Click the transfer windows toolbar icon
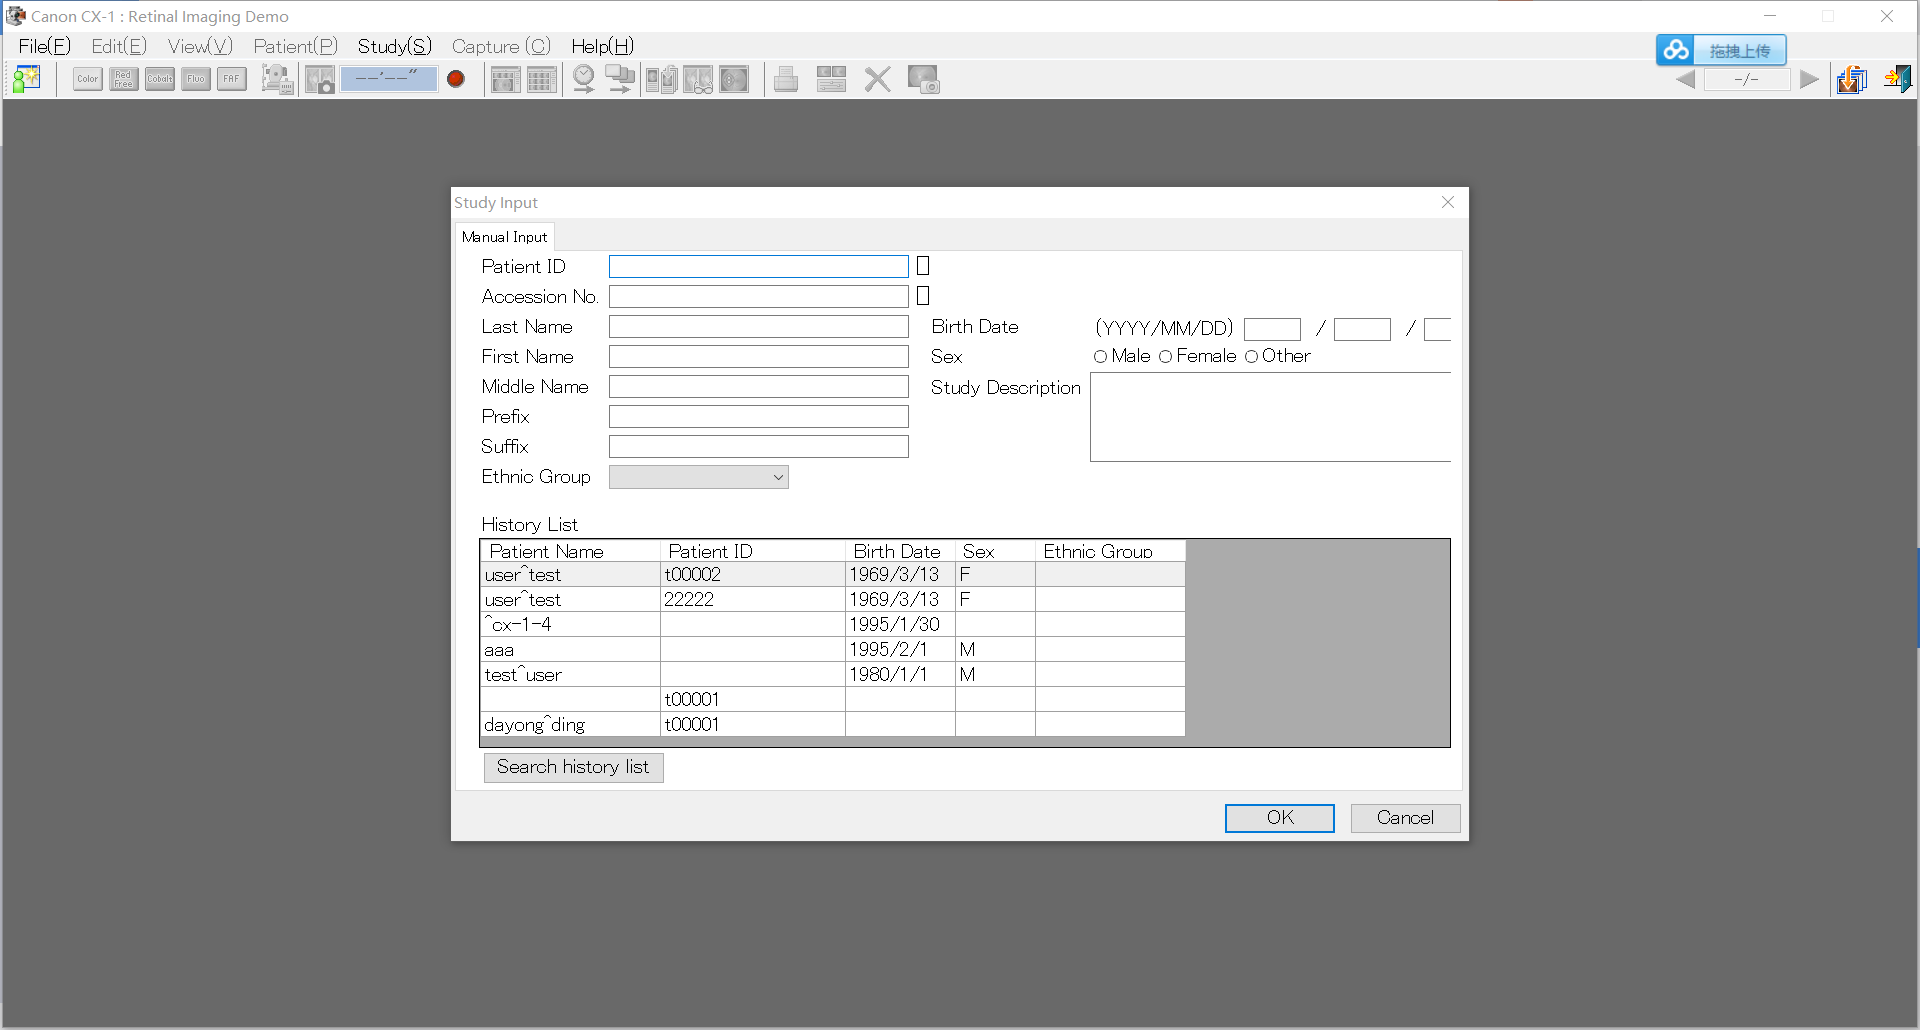The height and width of the screenshot is (1030, 1920). pyautogui.click(x=620, y=79)
